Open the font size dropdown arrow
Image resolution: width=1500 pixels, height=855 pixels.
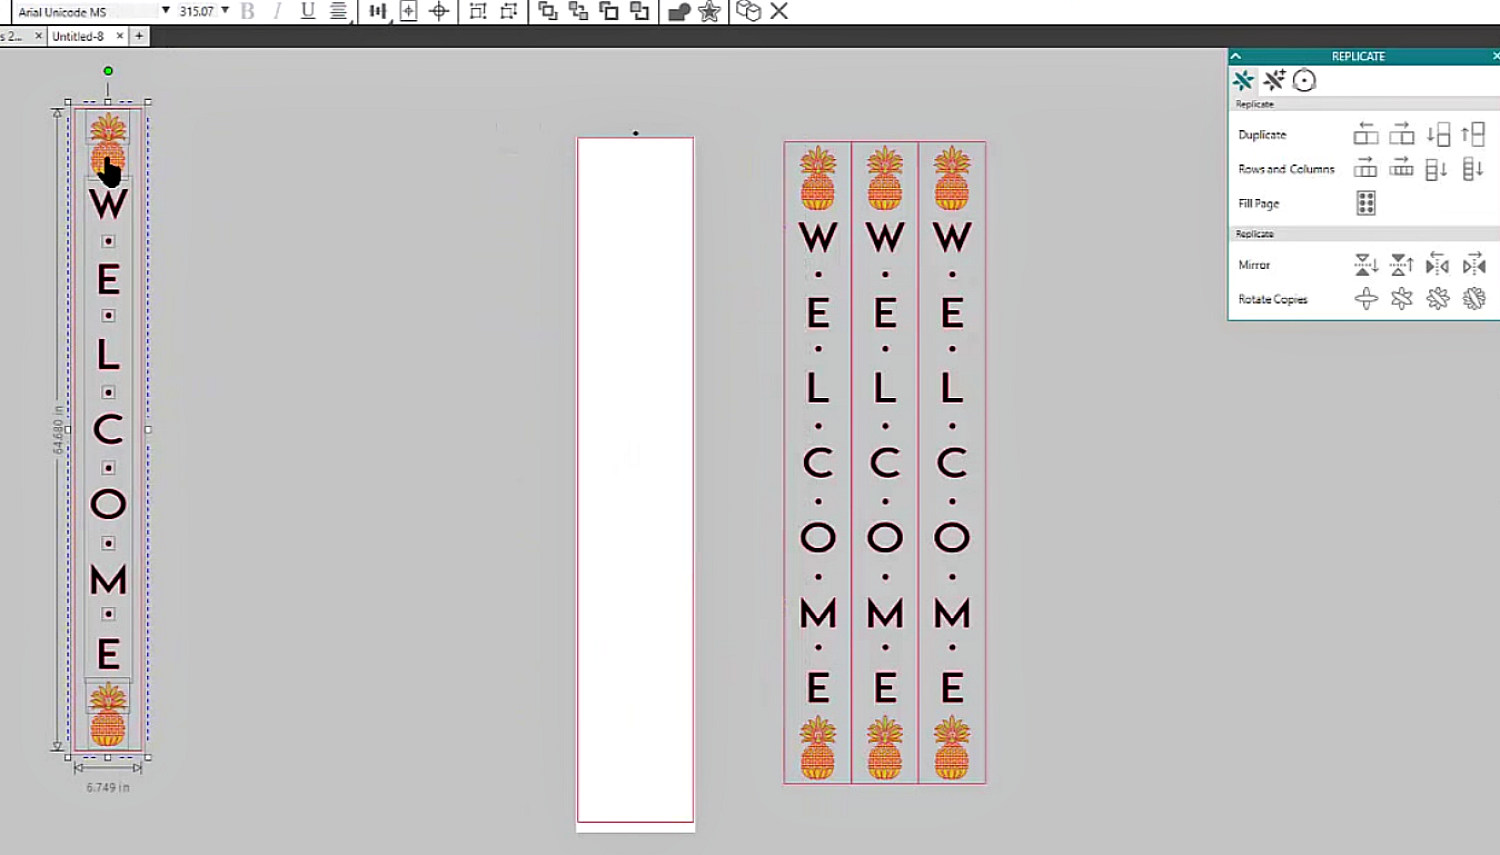(225, 11)
